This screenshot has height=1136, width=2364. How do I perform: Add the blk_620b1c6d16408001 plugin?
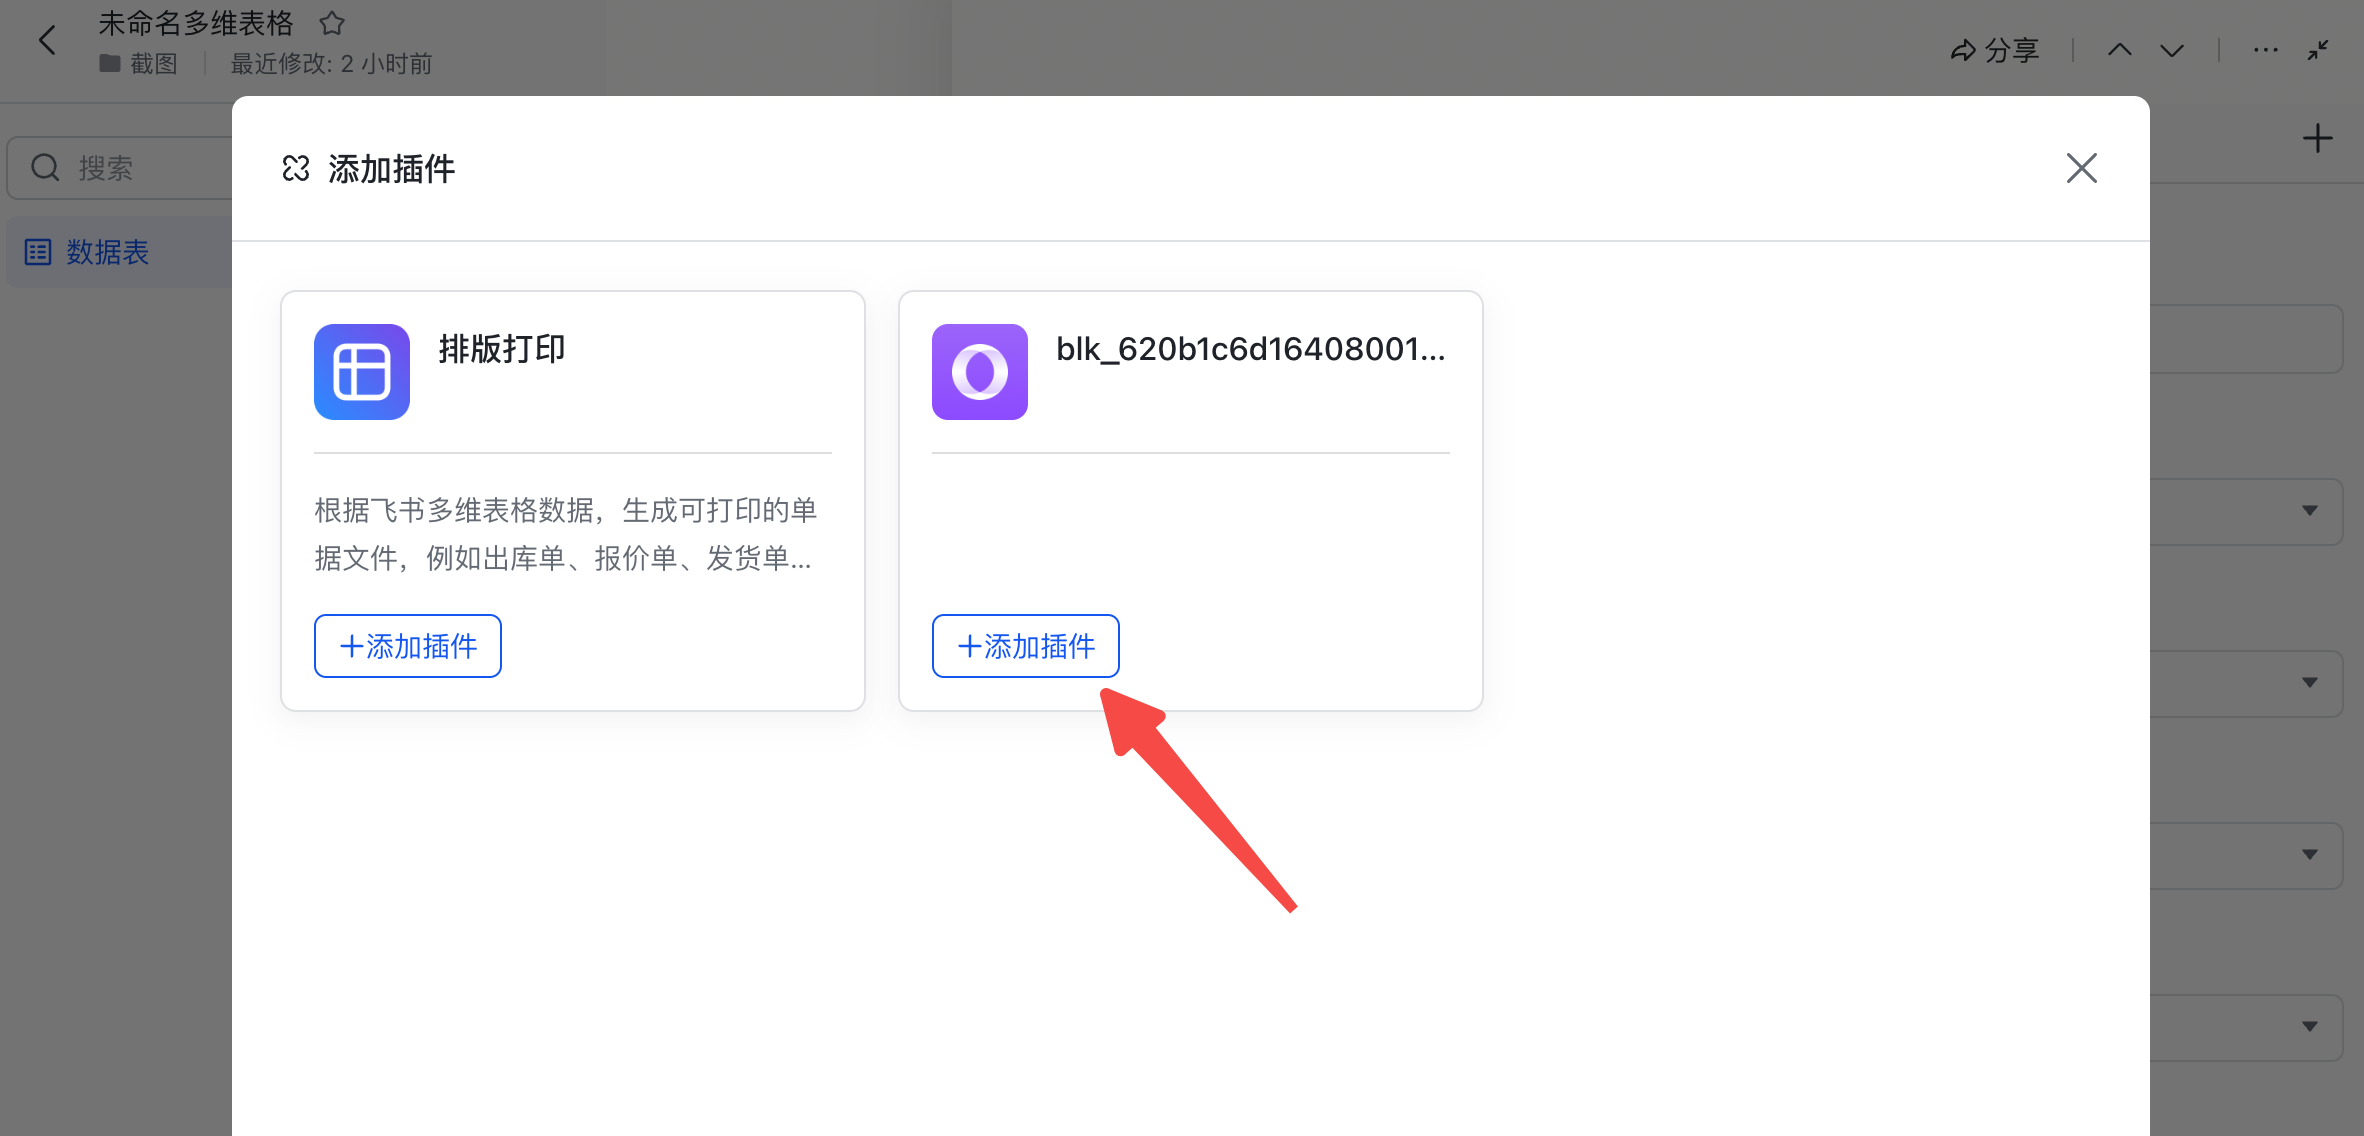point(1025,646)
